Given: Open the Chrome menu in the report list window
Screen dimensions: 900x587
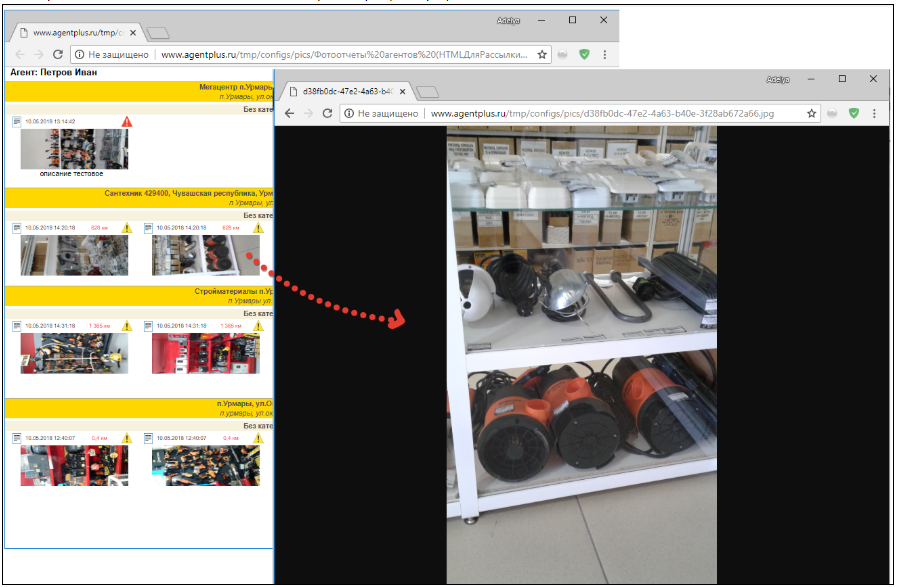Looking at the screenshot, I should point(604,55).
